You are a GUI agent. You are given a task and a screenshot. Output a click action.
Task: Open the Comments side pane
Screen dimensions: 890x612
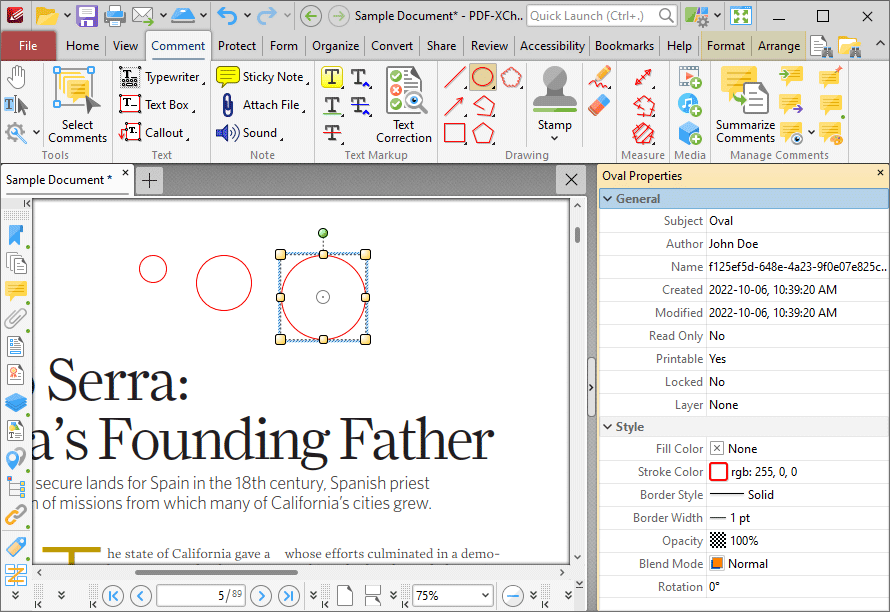point(16,291)
